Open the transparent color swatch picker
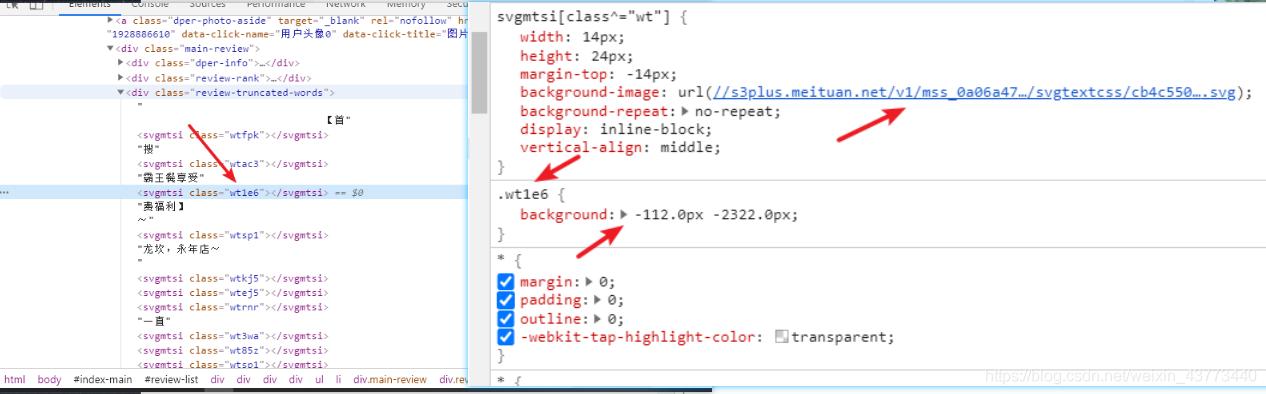This screenshot has height=394, width=1266. [782, 338]
